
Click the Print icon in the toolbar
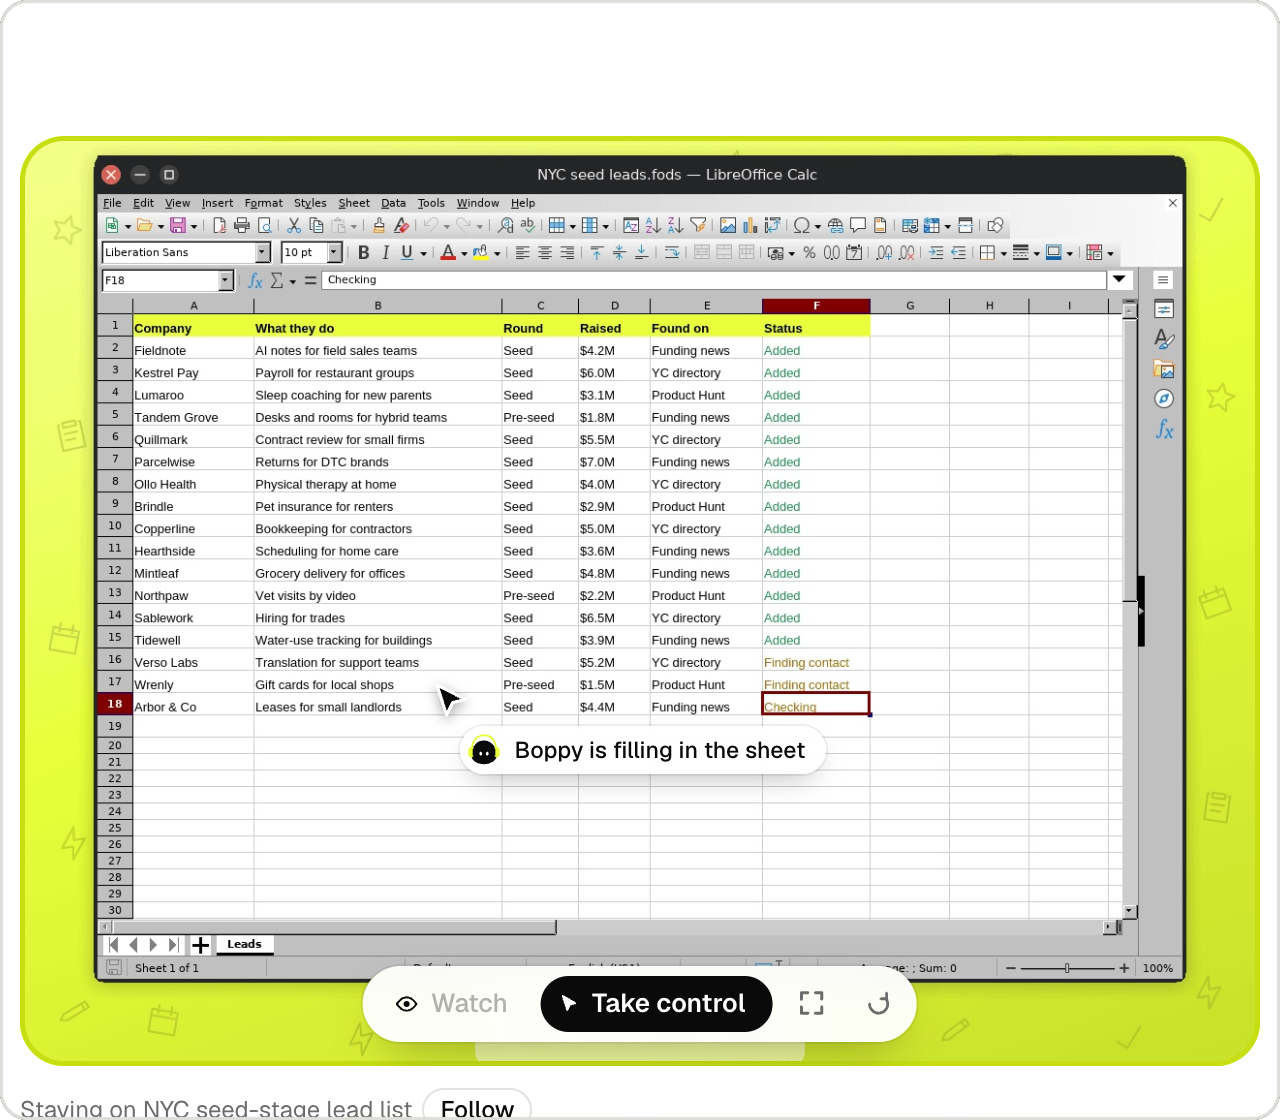coord(242,226)
